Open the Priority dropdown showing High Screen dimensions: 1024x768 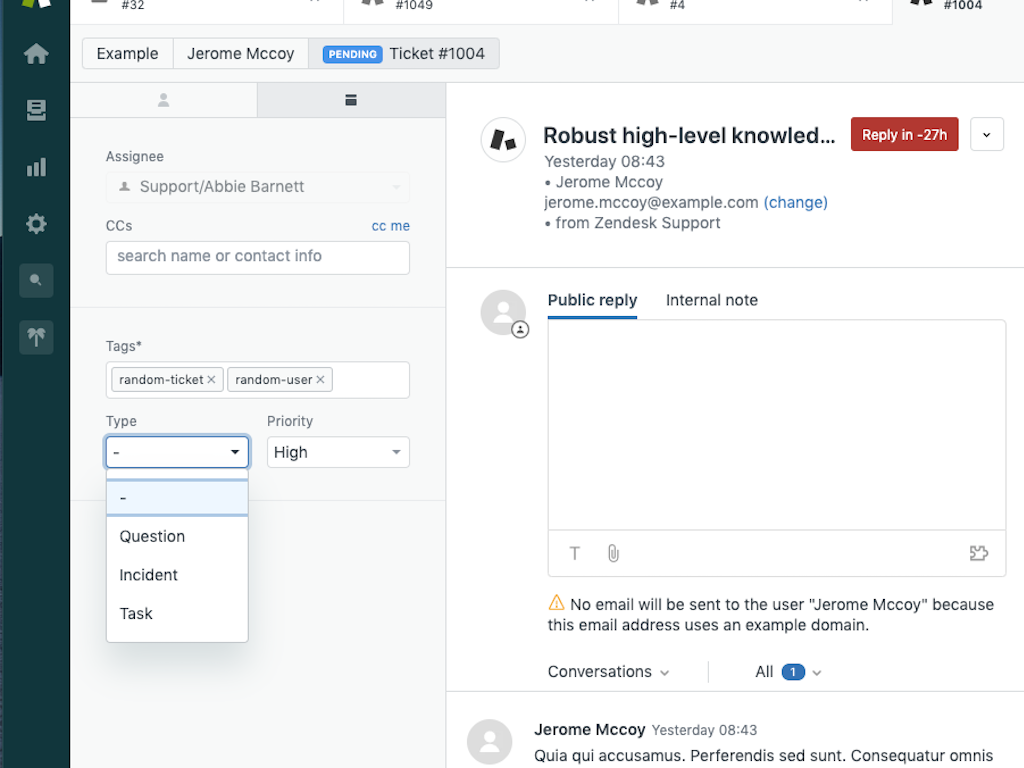[x=338, y=452]
